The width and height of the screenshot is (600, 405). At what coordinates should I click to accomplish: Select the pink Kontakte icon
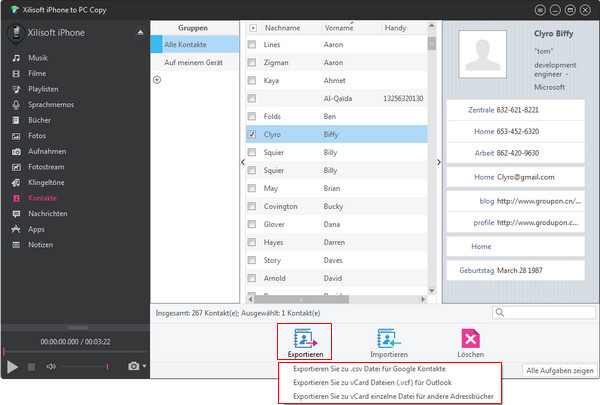pyautogui.click(x=16, y=198)
